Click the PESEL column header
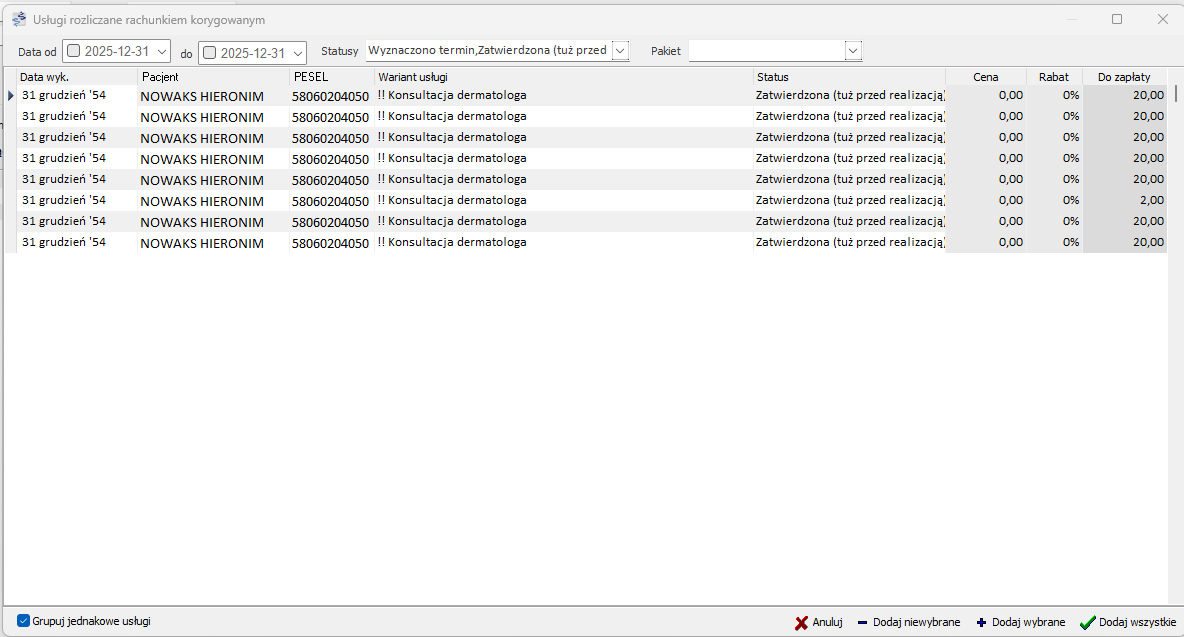1184x637 pixels. click(331, 77)
